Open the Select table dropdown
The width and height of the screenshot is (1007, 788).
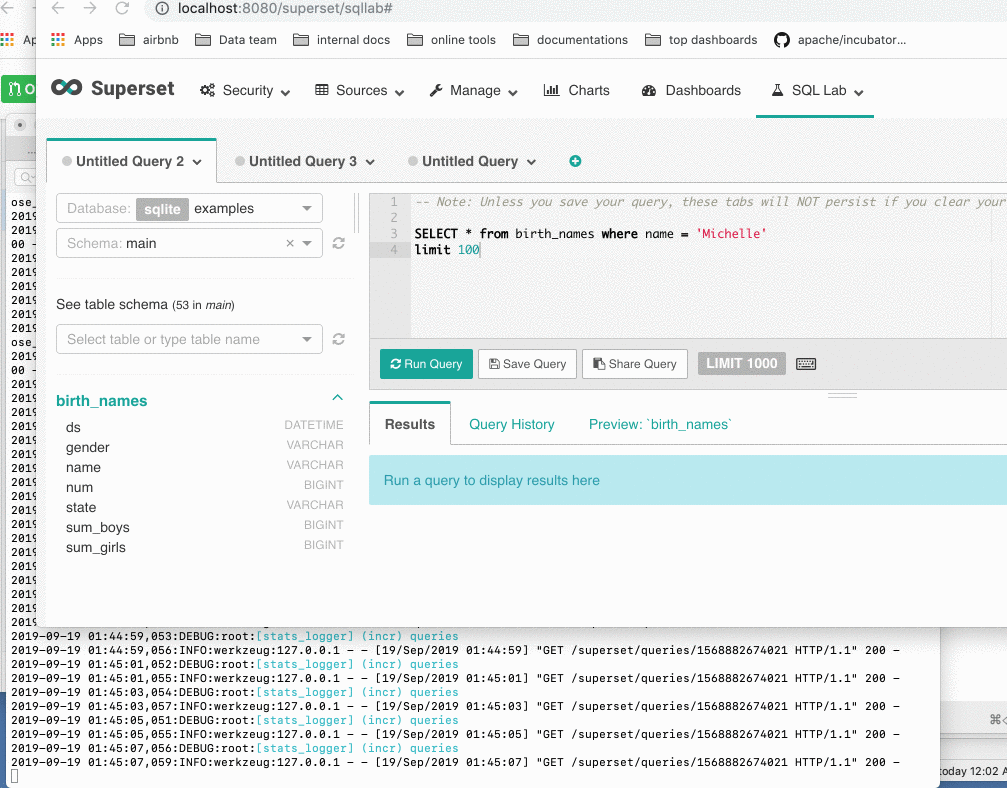tap(189, 339)
